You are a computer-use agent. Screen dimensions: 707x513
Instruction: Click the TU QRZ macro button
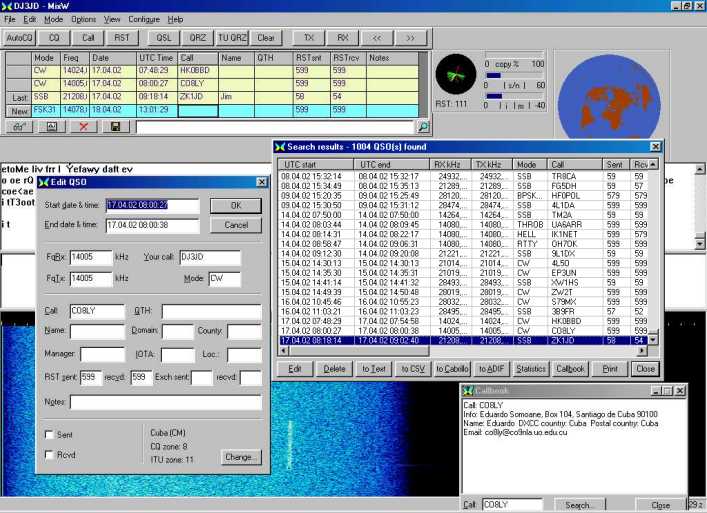(232, 38)
